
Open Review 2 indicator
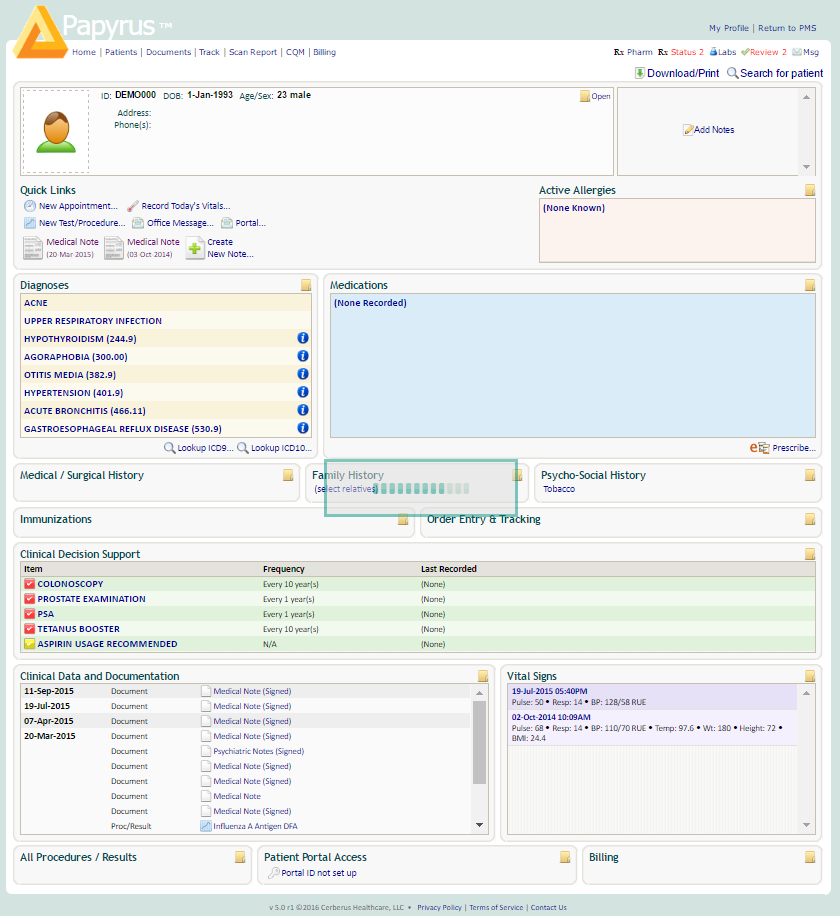[x=764, y=52]
